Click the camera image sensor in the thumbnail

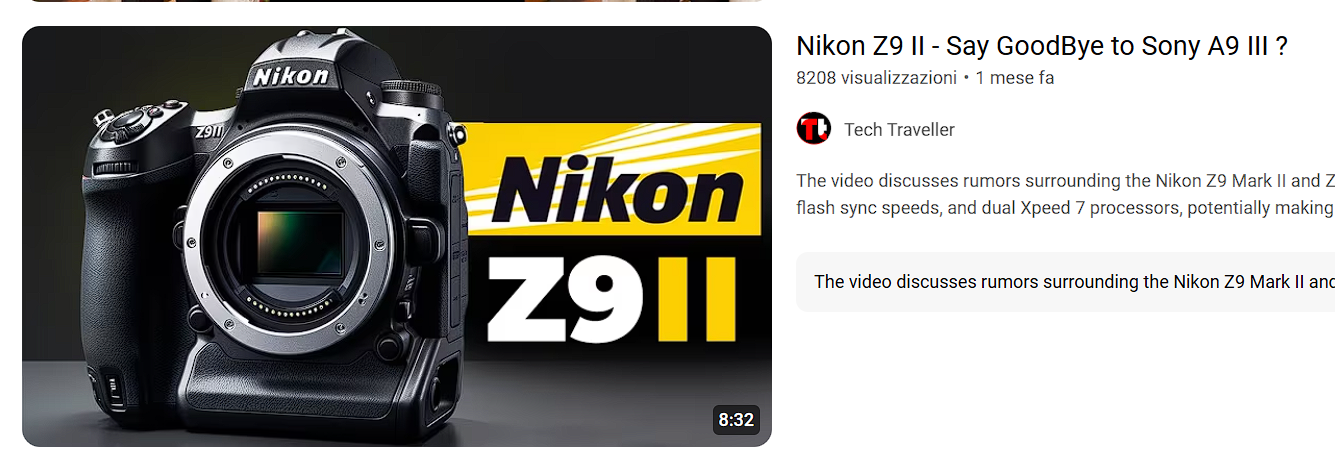[297, 246]
